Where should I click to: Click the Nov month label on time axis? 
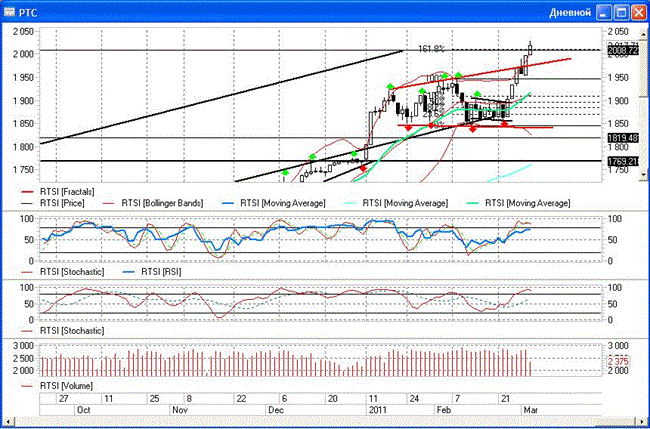[179, 410]
